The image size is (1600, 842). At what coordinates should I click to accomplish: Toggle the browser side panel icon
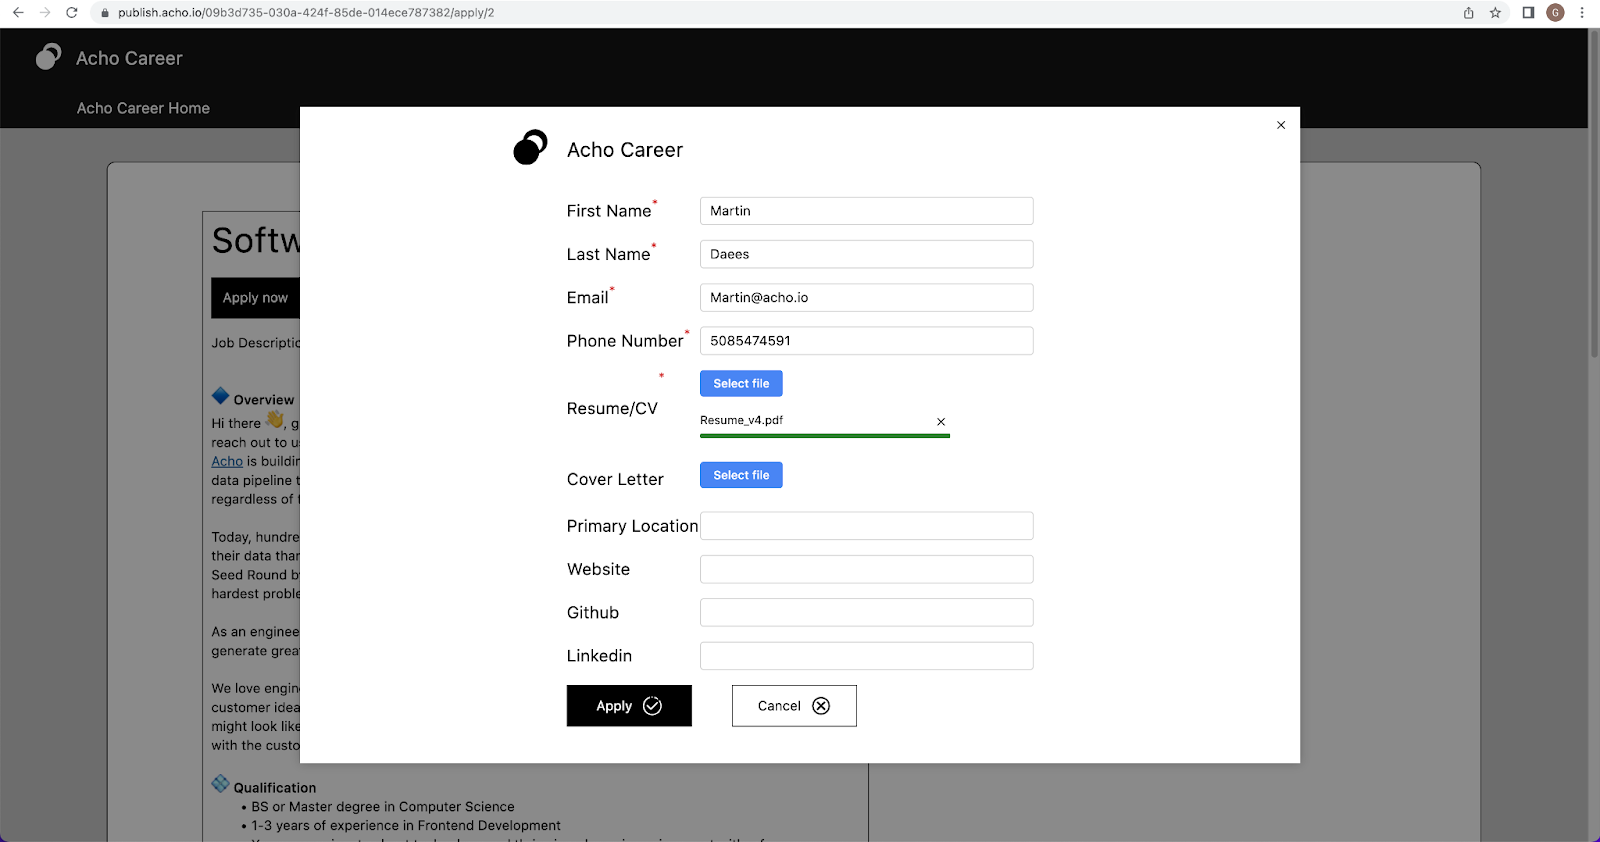coord(1528,13)
